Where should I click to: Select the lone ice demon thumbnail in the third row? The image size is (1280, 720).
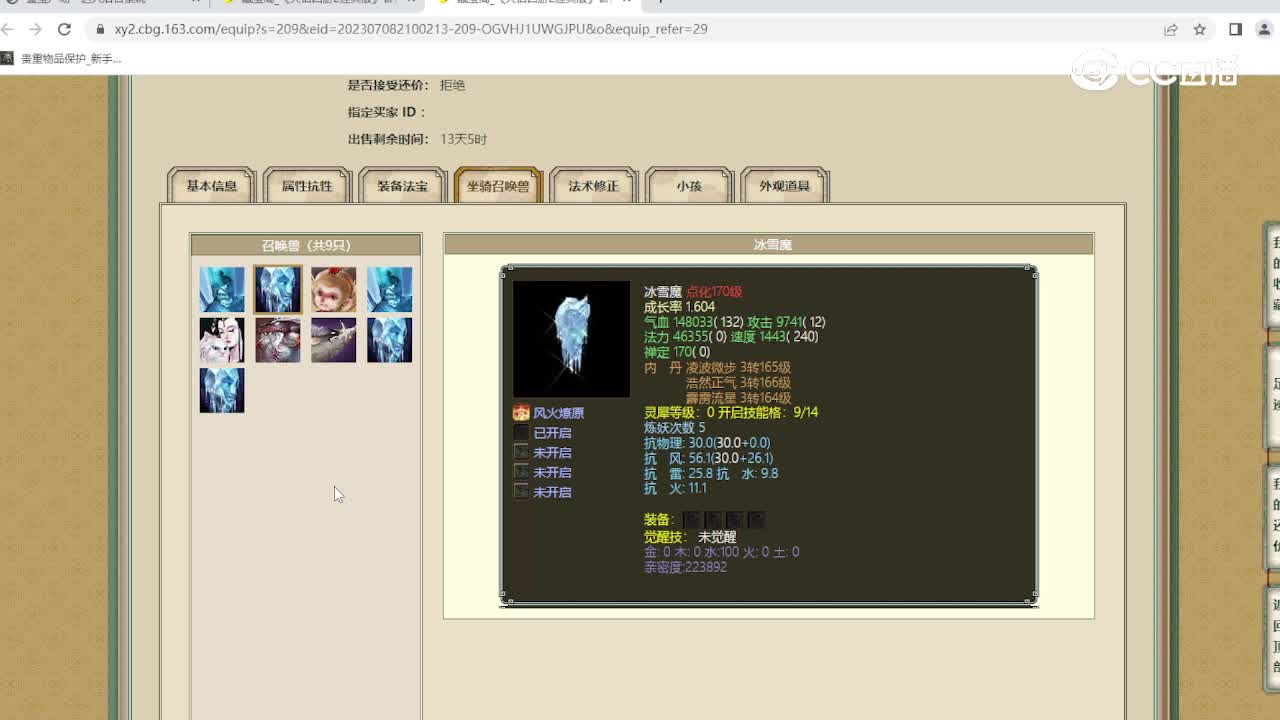(x=222, y=390)
